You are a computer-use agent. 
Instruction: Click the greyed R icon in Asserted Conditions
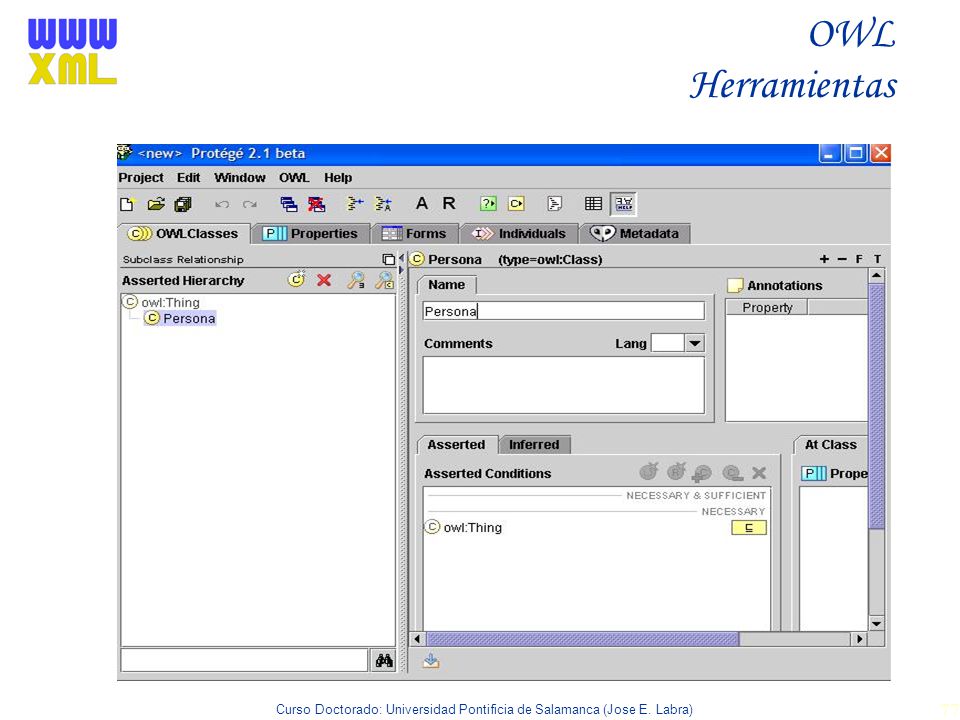click(x=676, y=472)
